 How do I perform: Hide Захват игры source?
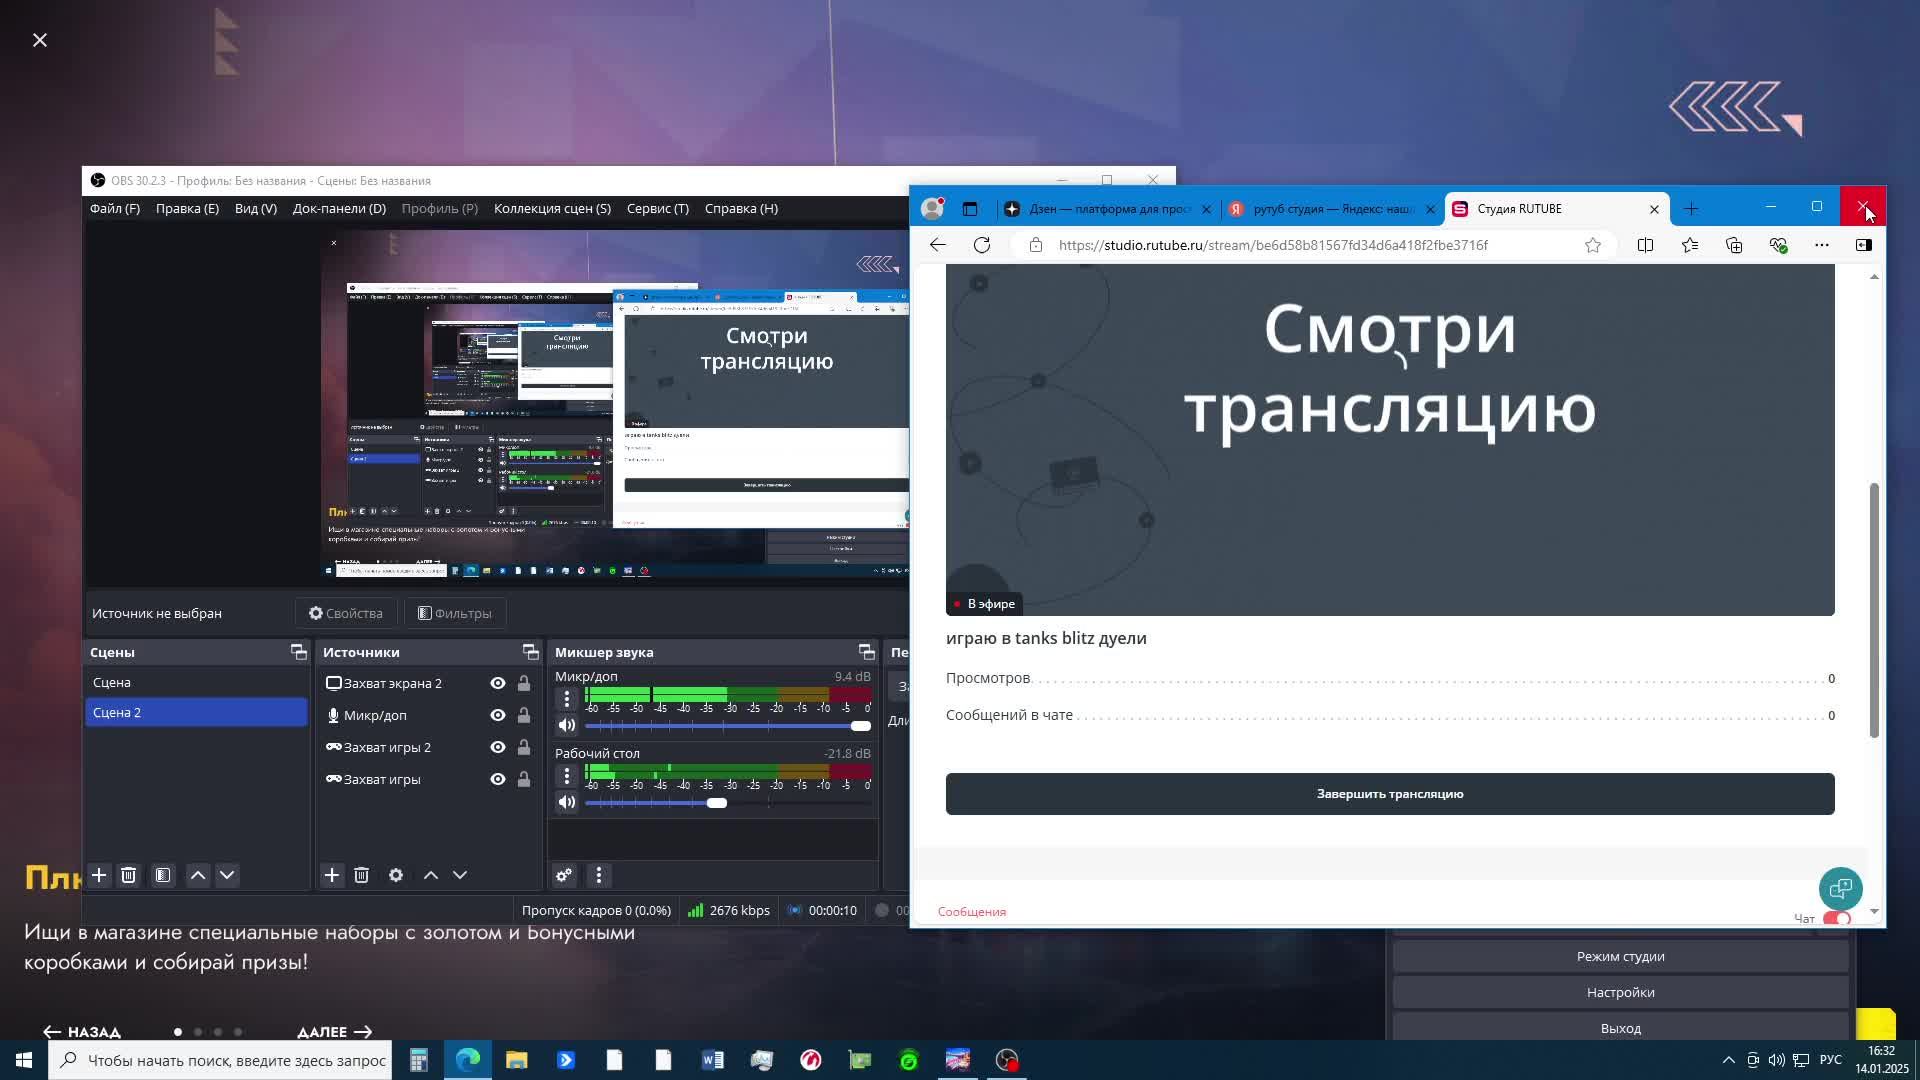coord(498,779)
